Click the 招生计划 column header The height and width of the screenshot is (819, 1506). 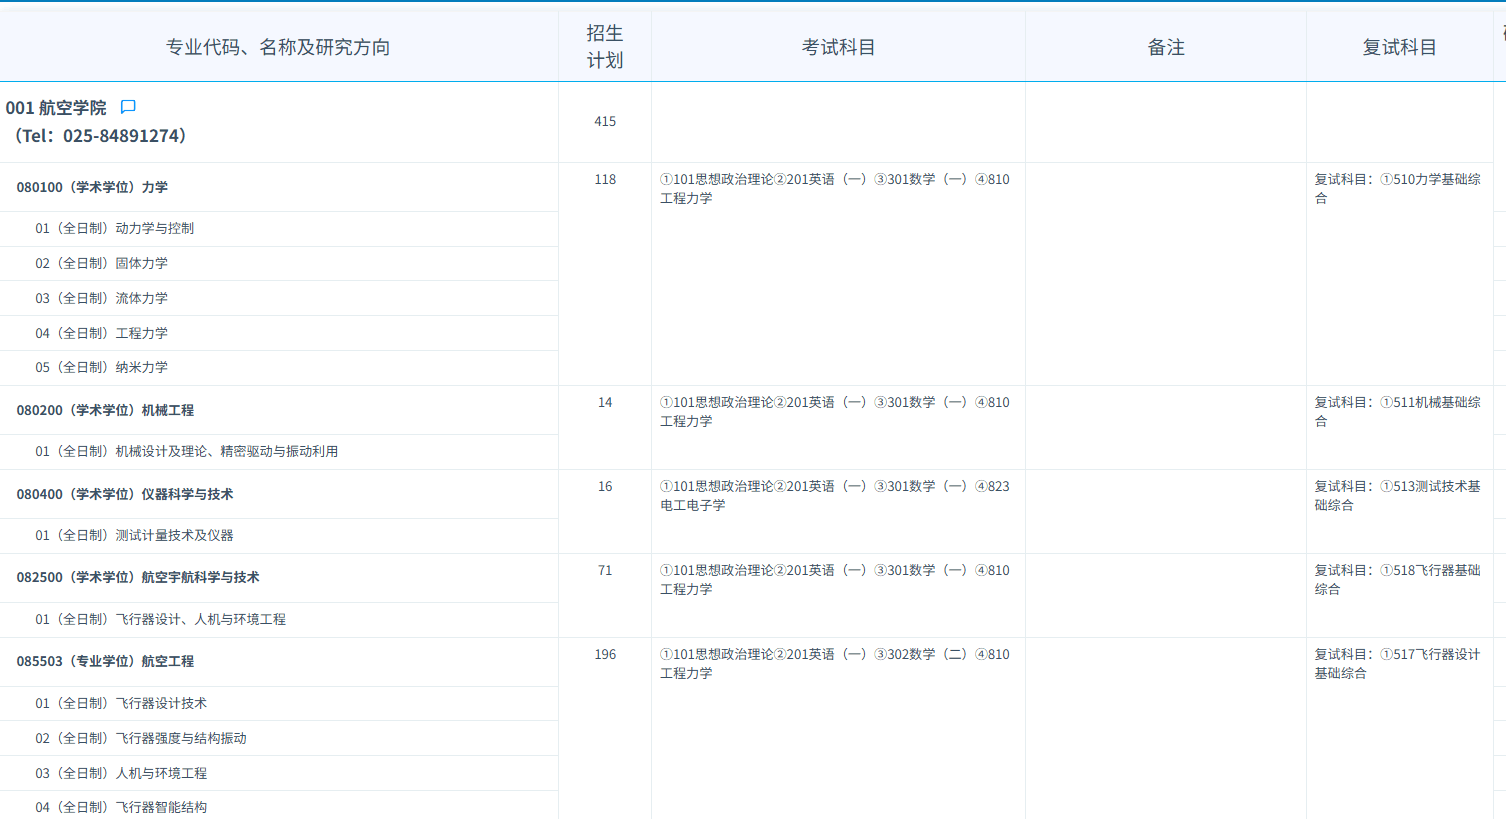(604, 47)
